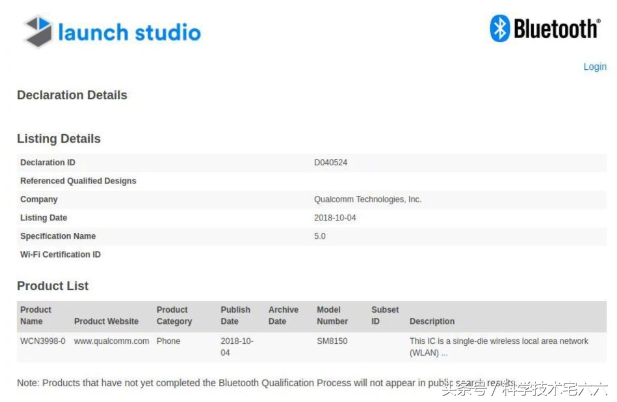Click the Phone product category cell

click(x=168, y=341)
